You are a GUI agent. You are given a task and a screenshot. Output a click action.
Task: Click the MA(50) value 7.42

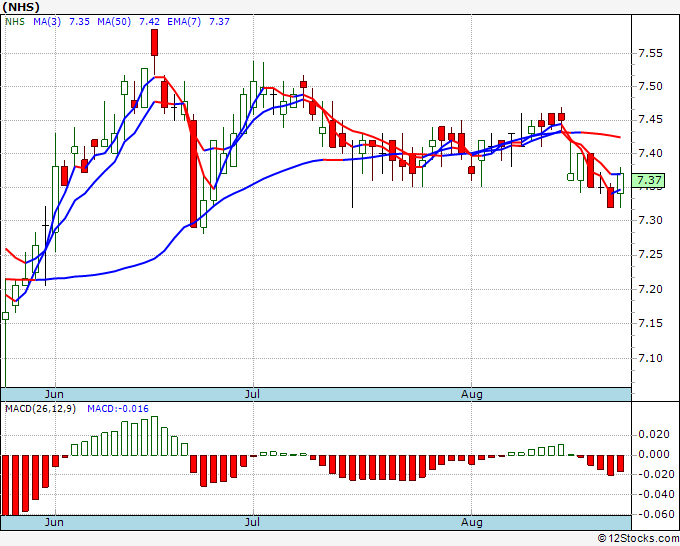click(x=149, y=21)
